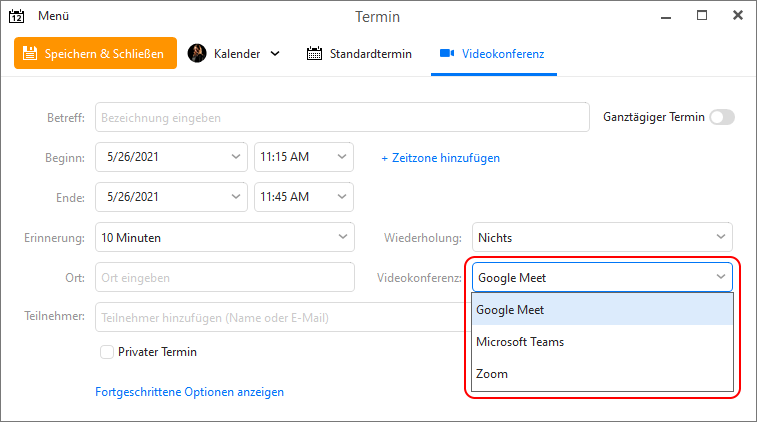This screenshot has height=422, width=757.
Task: Click the user avatar next to Kalender
Action: (197, 53)
